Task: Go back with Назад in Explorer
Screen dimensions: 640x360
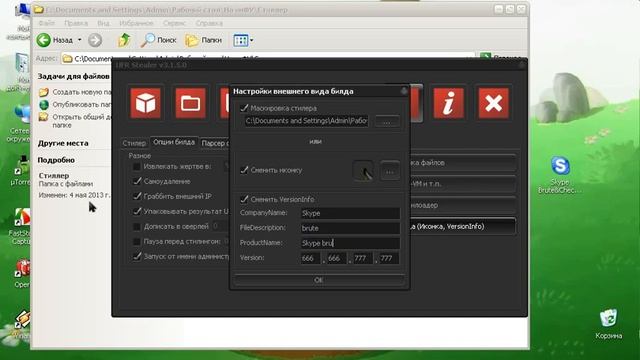Action: click(x=55, y=40)
